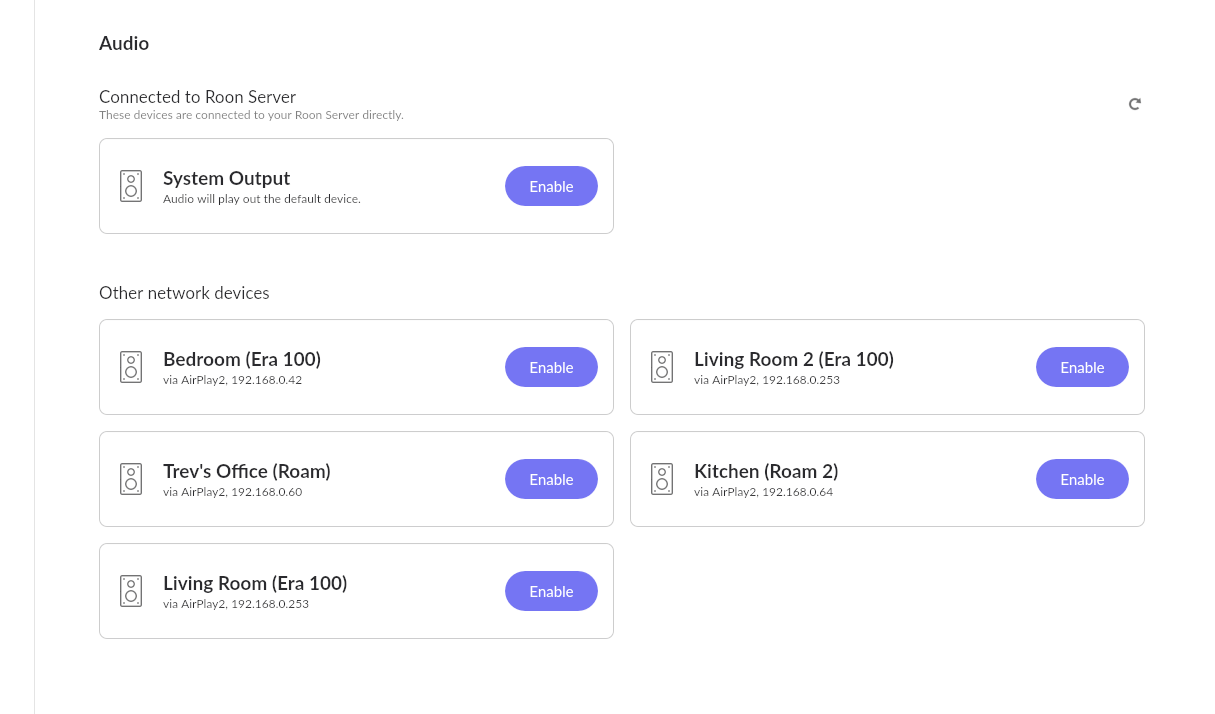The image size is (1215, 714).
Task: Click the Living Room 2 speaker icon
Action: [x=662, y=367]
